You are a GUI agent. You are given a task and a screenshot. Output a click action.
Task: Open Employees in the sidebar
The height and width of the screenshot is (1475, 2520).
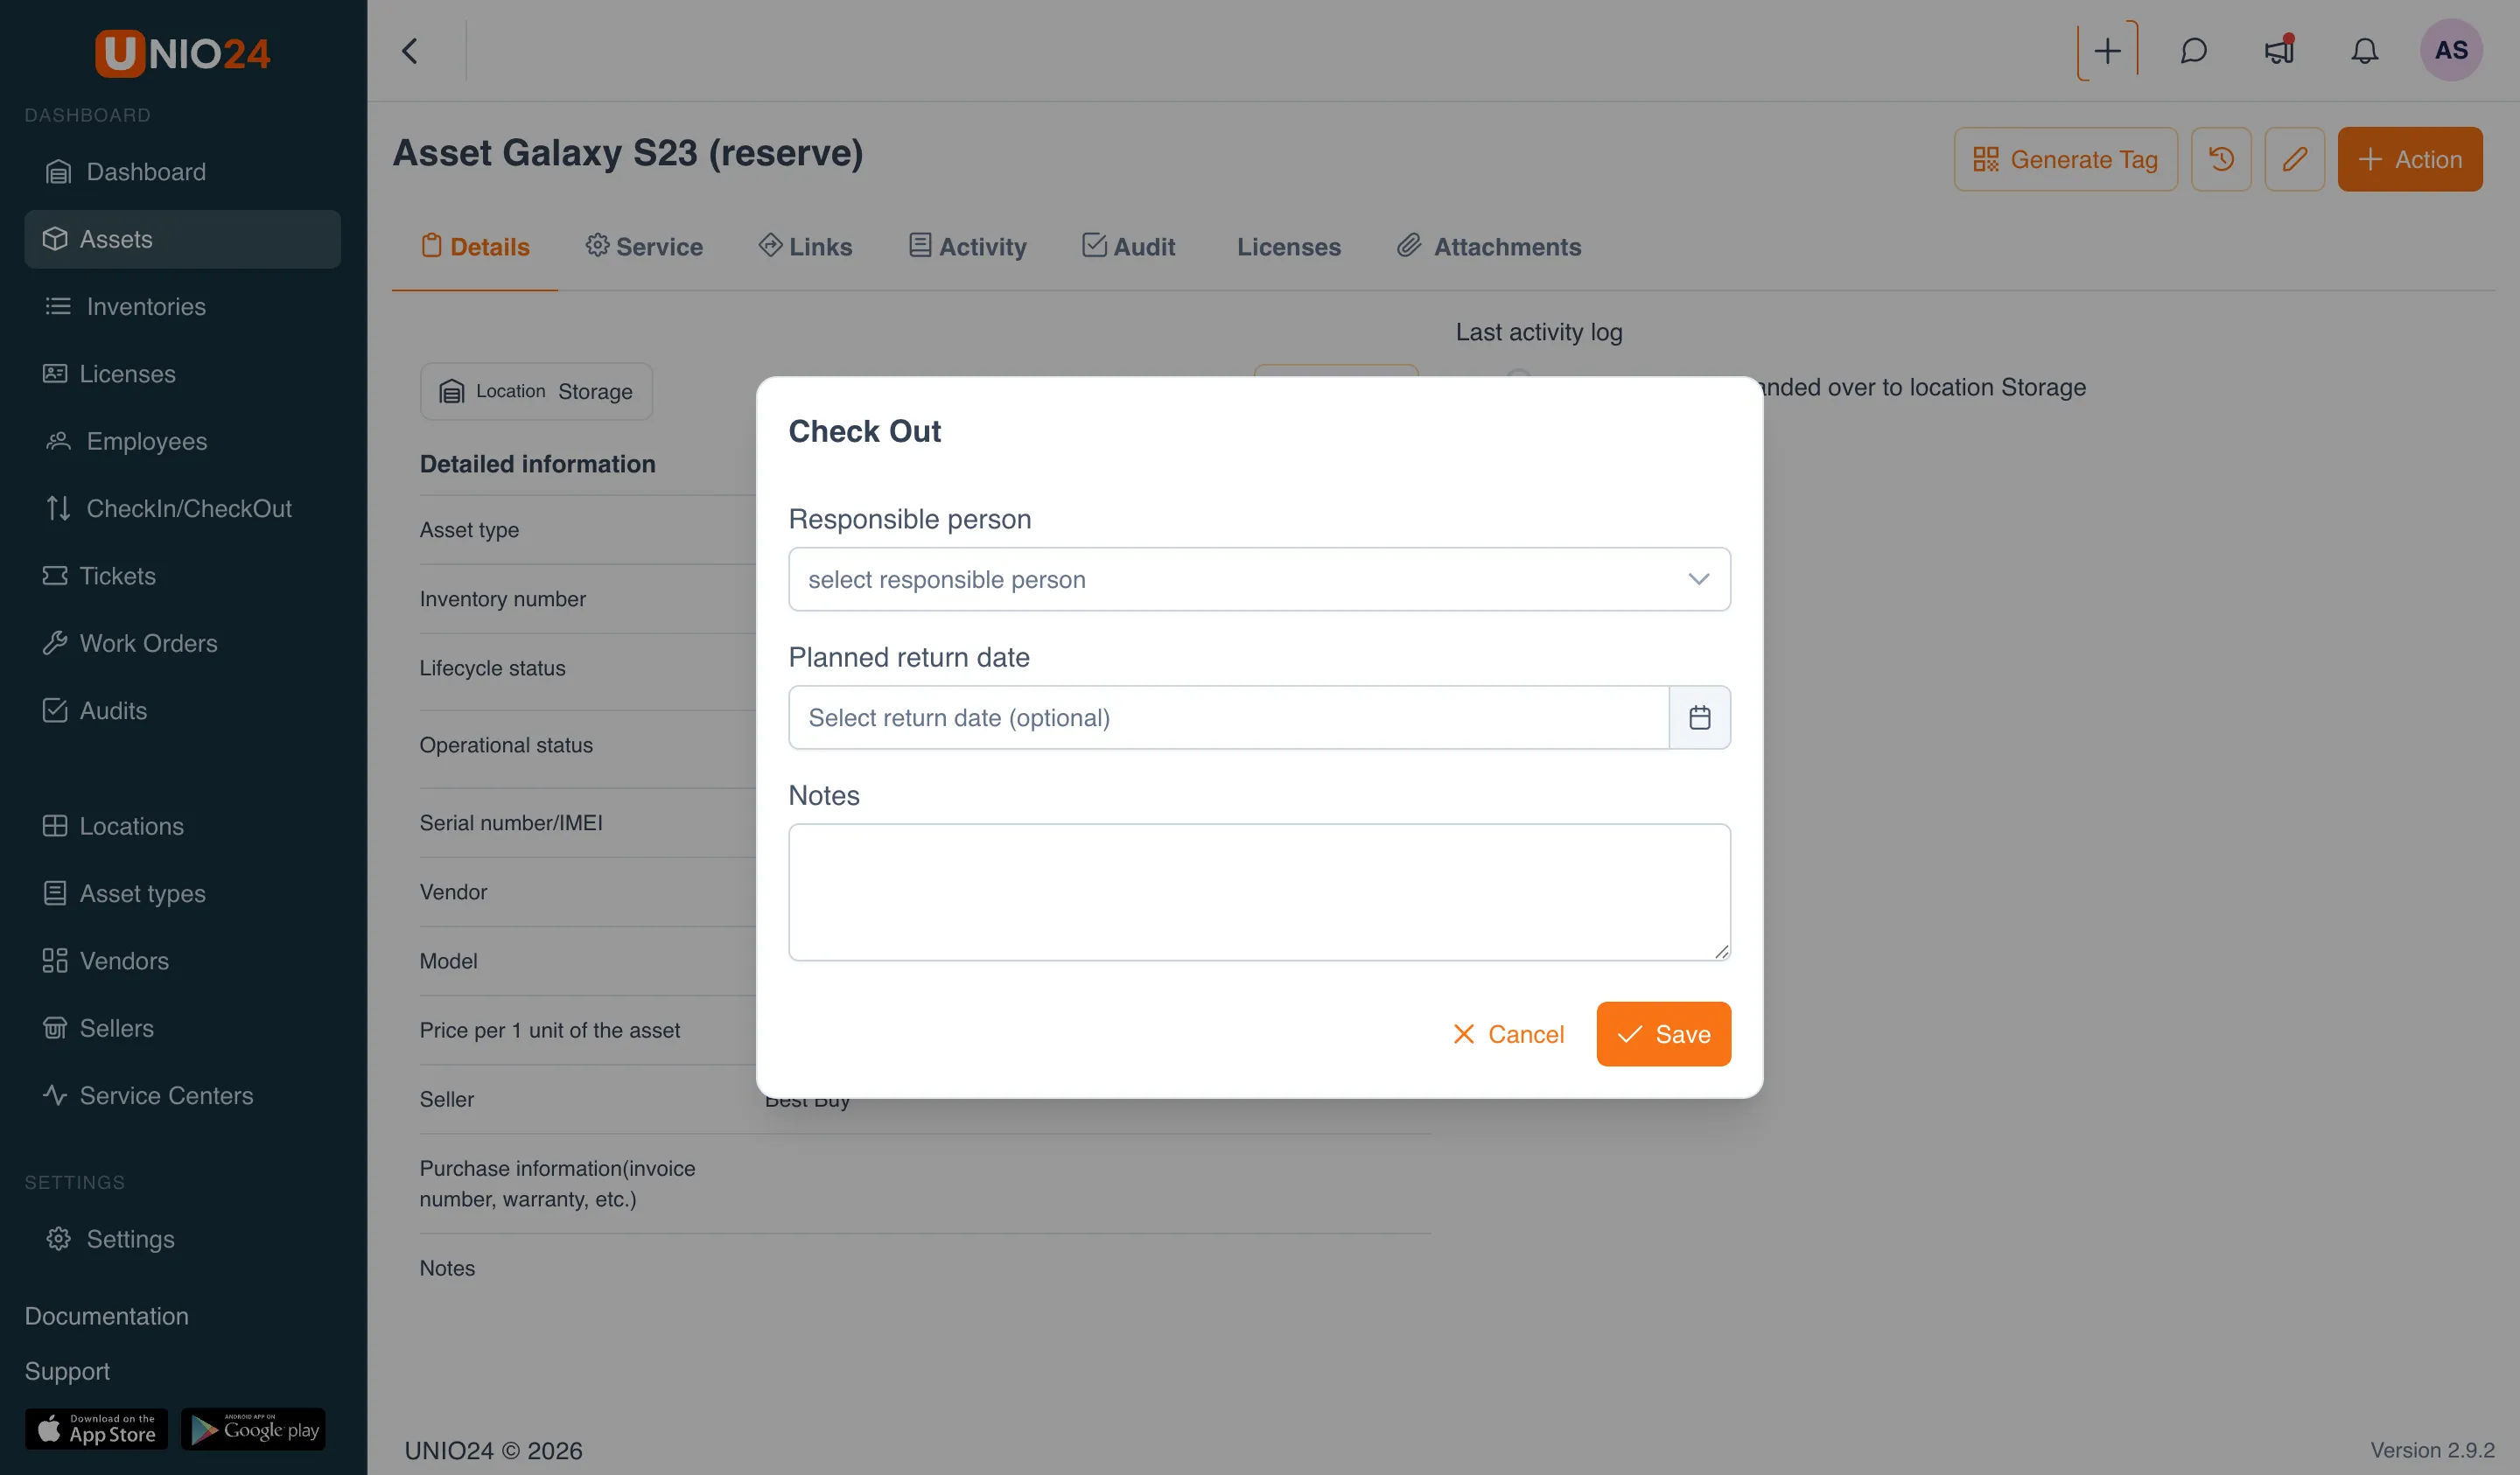[x=183, y=441]
